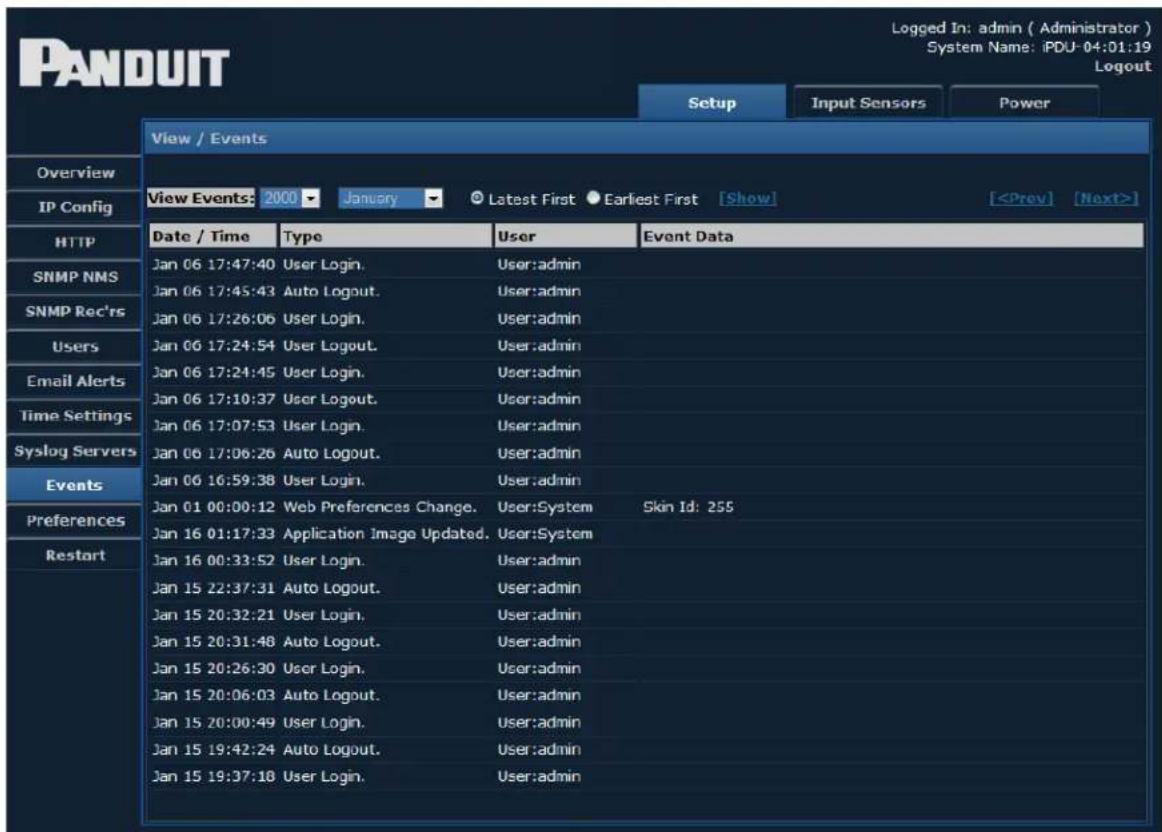Select the Jan 06 16:59:38 User Login row
This screenshot has height=832, width=1162.
(646, 480)
